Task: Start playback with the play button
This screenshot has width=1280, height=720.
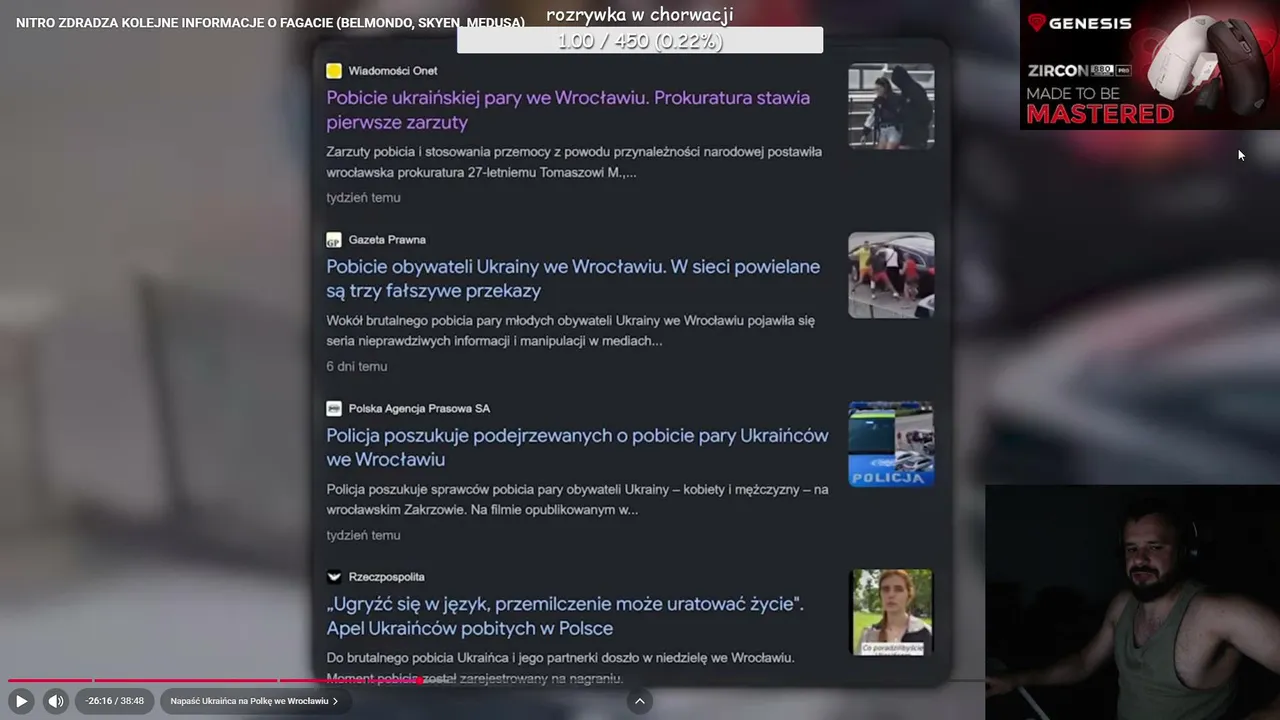Action: [x=21, y=701]
